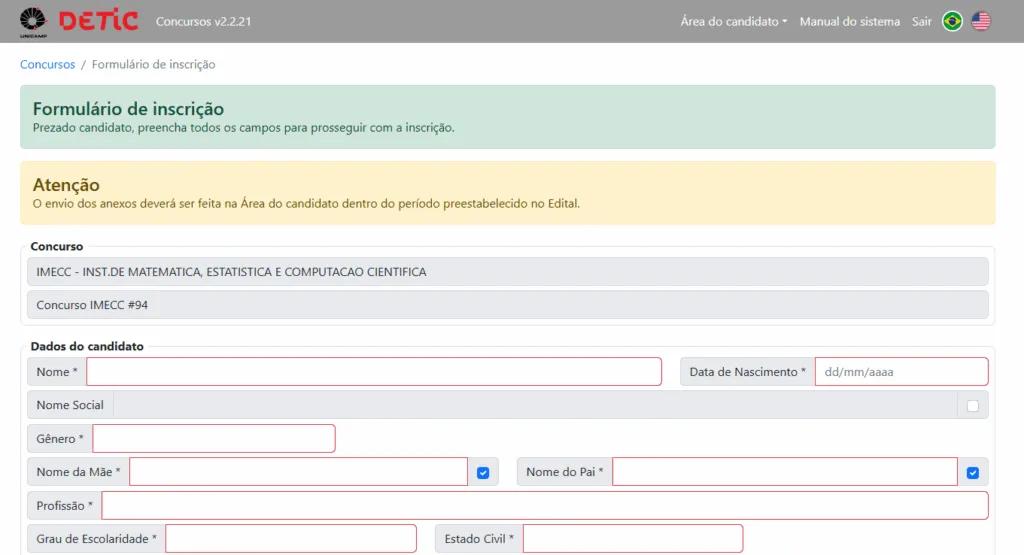Click the Unicamp logo icon
The image size is (1024, 555).
[33, 21]
